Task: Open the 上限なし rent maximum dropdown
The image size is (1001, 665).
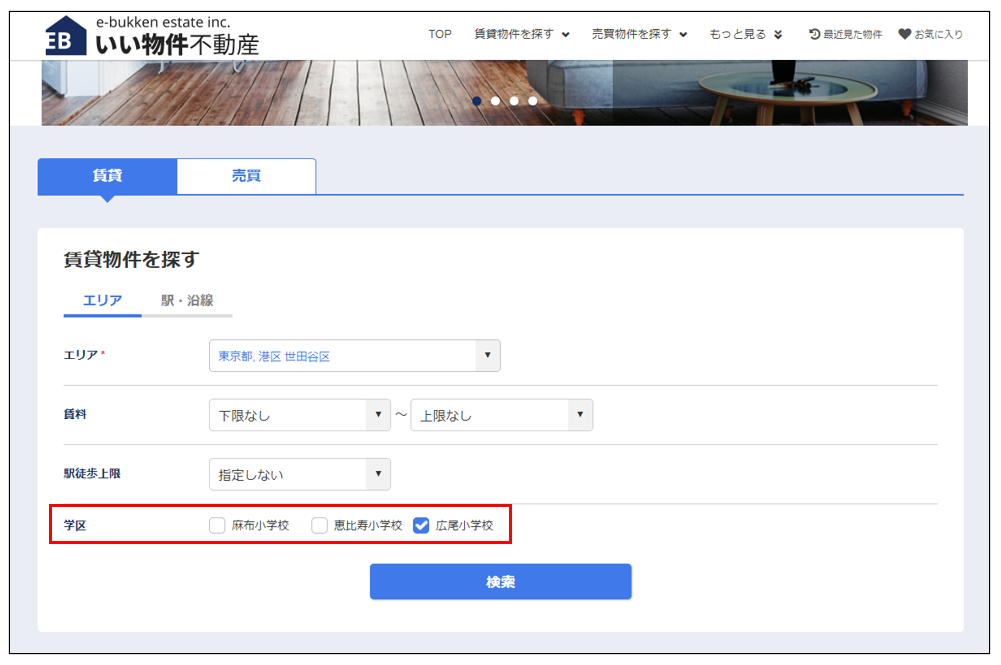Action: click(x=501, y=415)
